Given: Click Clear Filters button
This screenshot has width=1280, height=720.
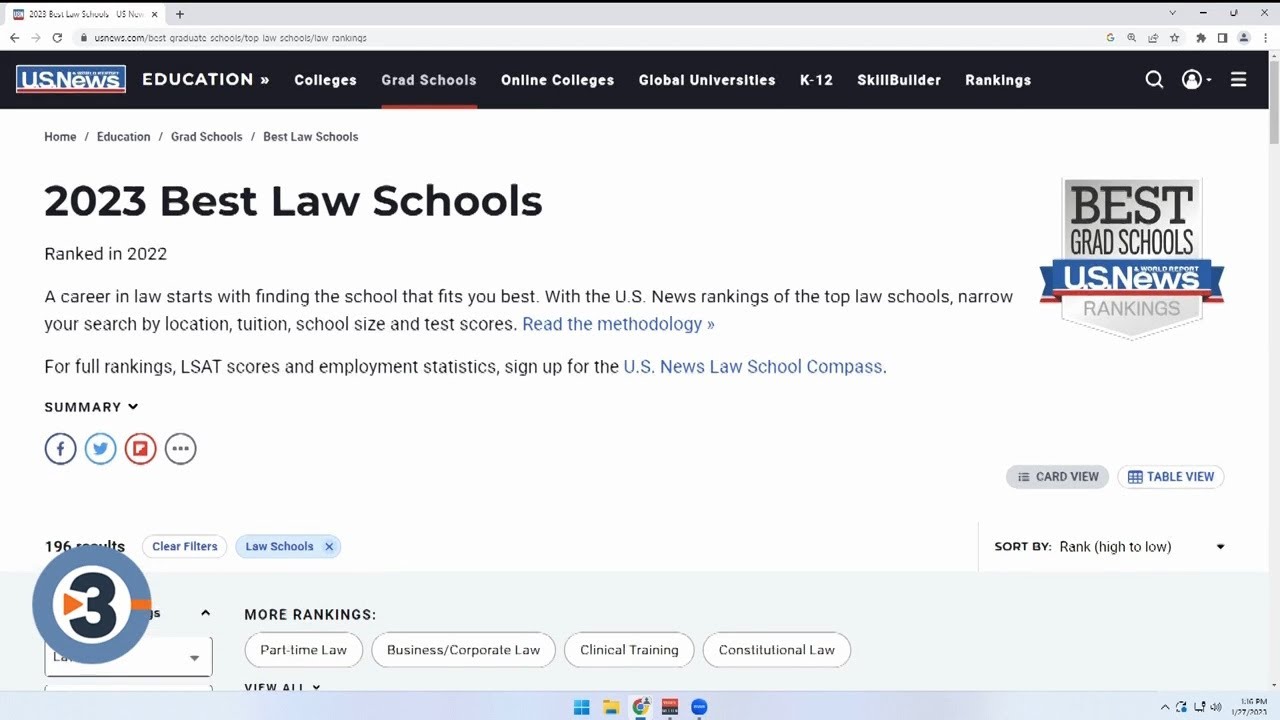Looking at the screenshot, I should tap(185, 546).
